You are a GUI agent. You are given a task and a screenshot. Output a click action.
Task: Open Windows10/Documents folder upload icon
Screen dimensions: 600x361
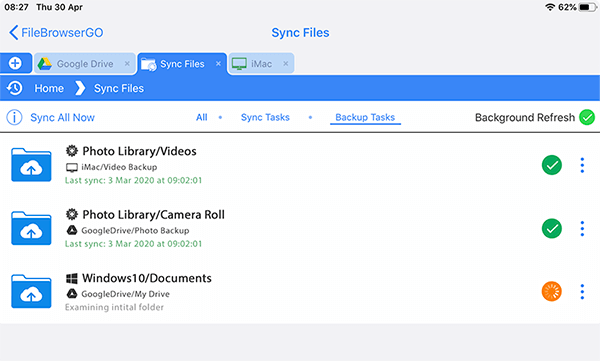[x=31, y=291]
